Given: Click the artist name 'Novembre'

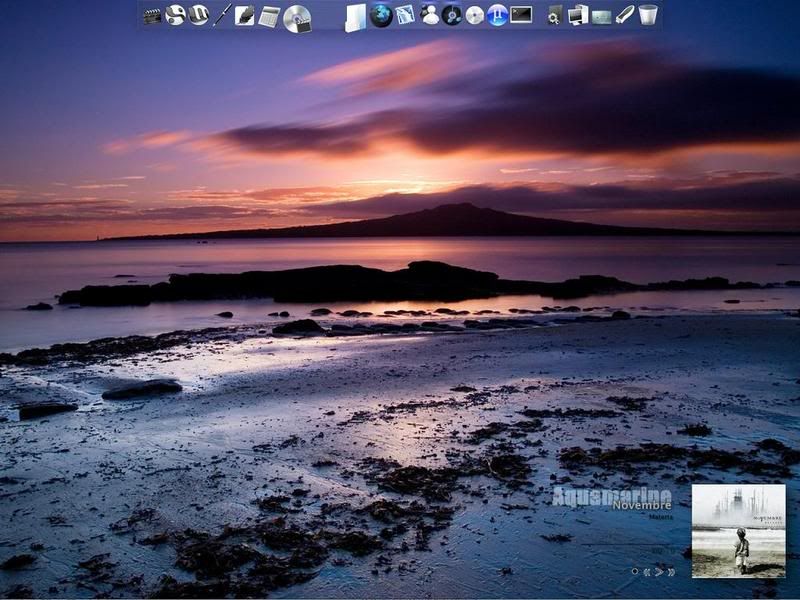Looking at the screenshot, I should (642, 505).
